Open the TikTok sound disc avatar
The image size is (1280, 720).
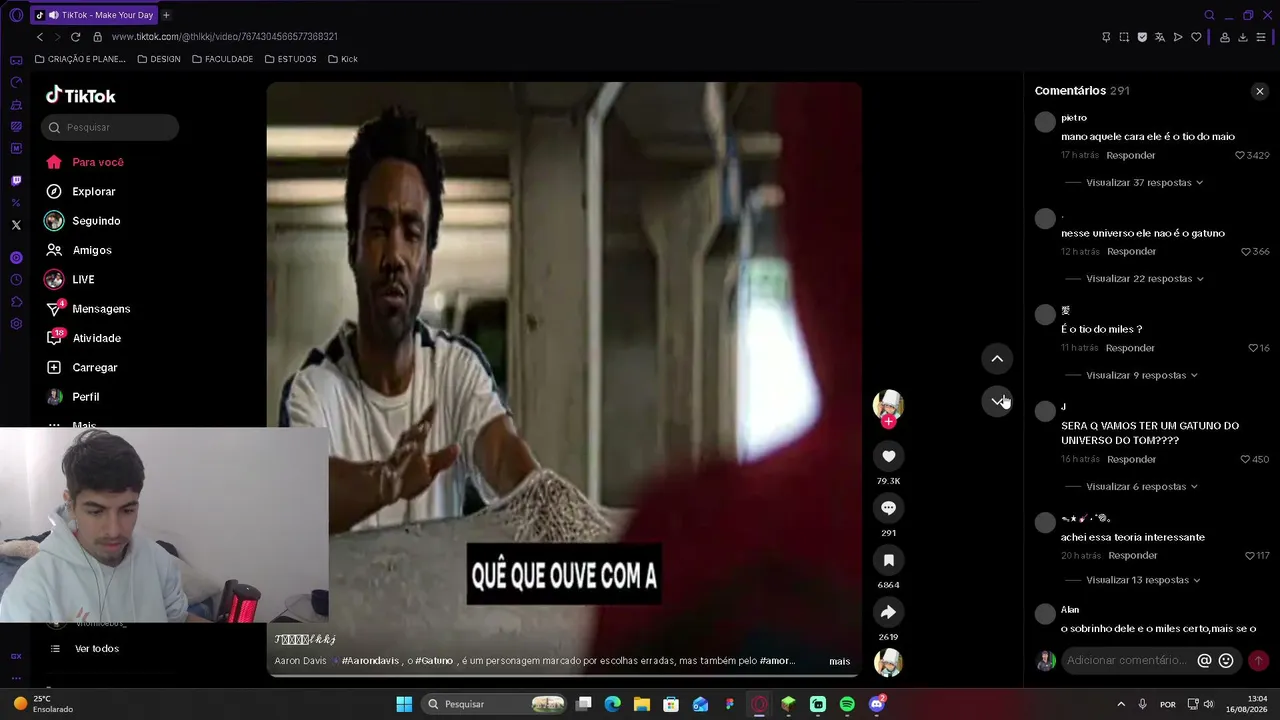click(x=888, y=663)
